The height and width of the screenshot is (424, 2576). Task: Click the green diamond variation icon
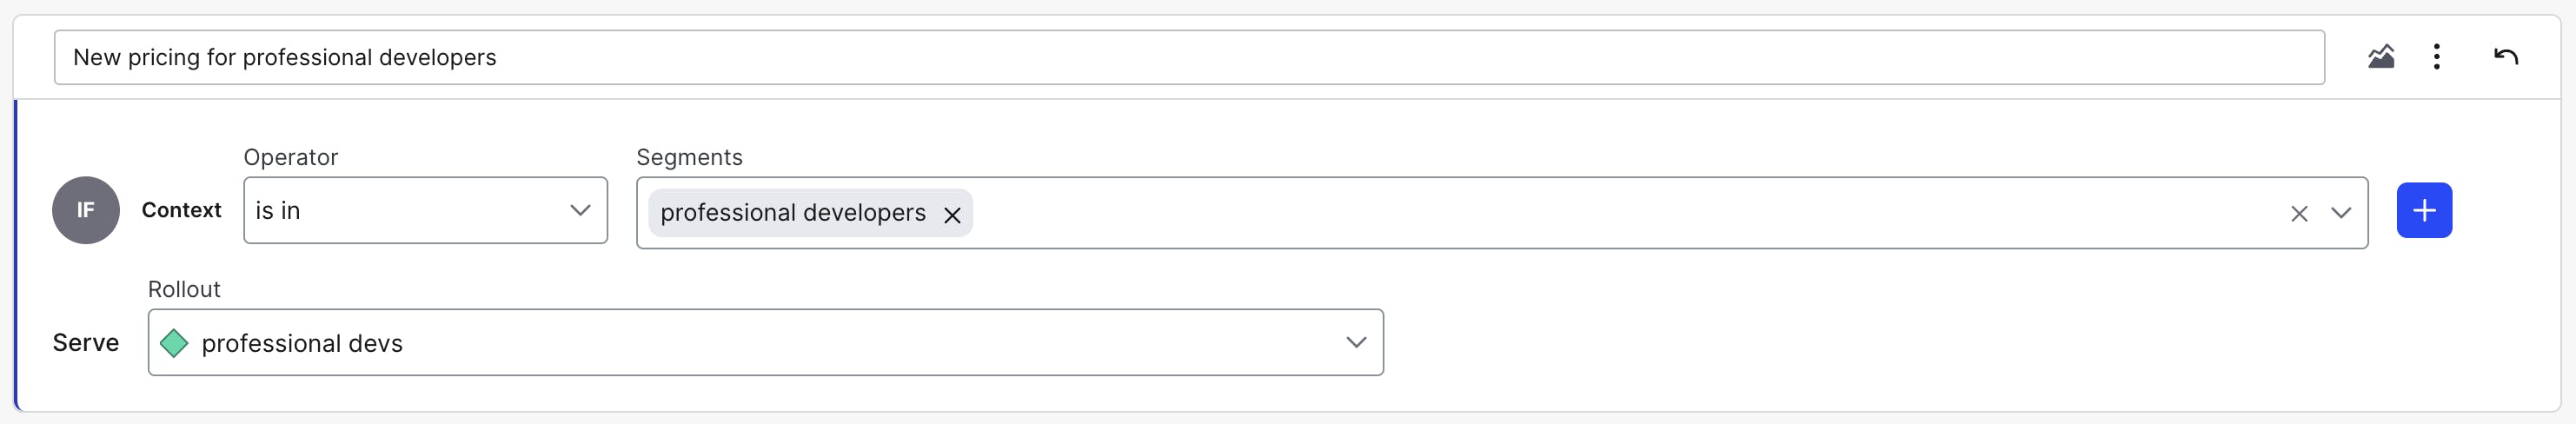click(174, 344)
